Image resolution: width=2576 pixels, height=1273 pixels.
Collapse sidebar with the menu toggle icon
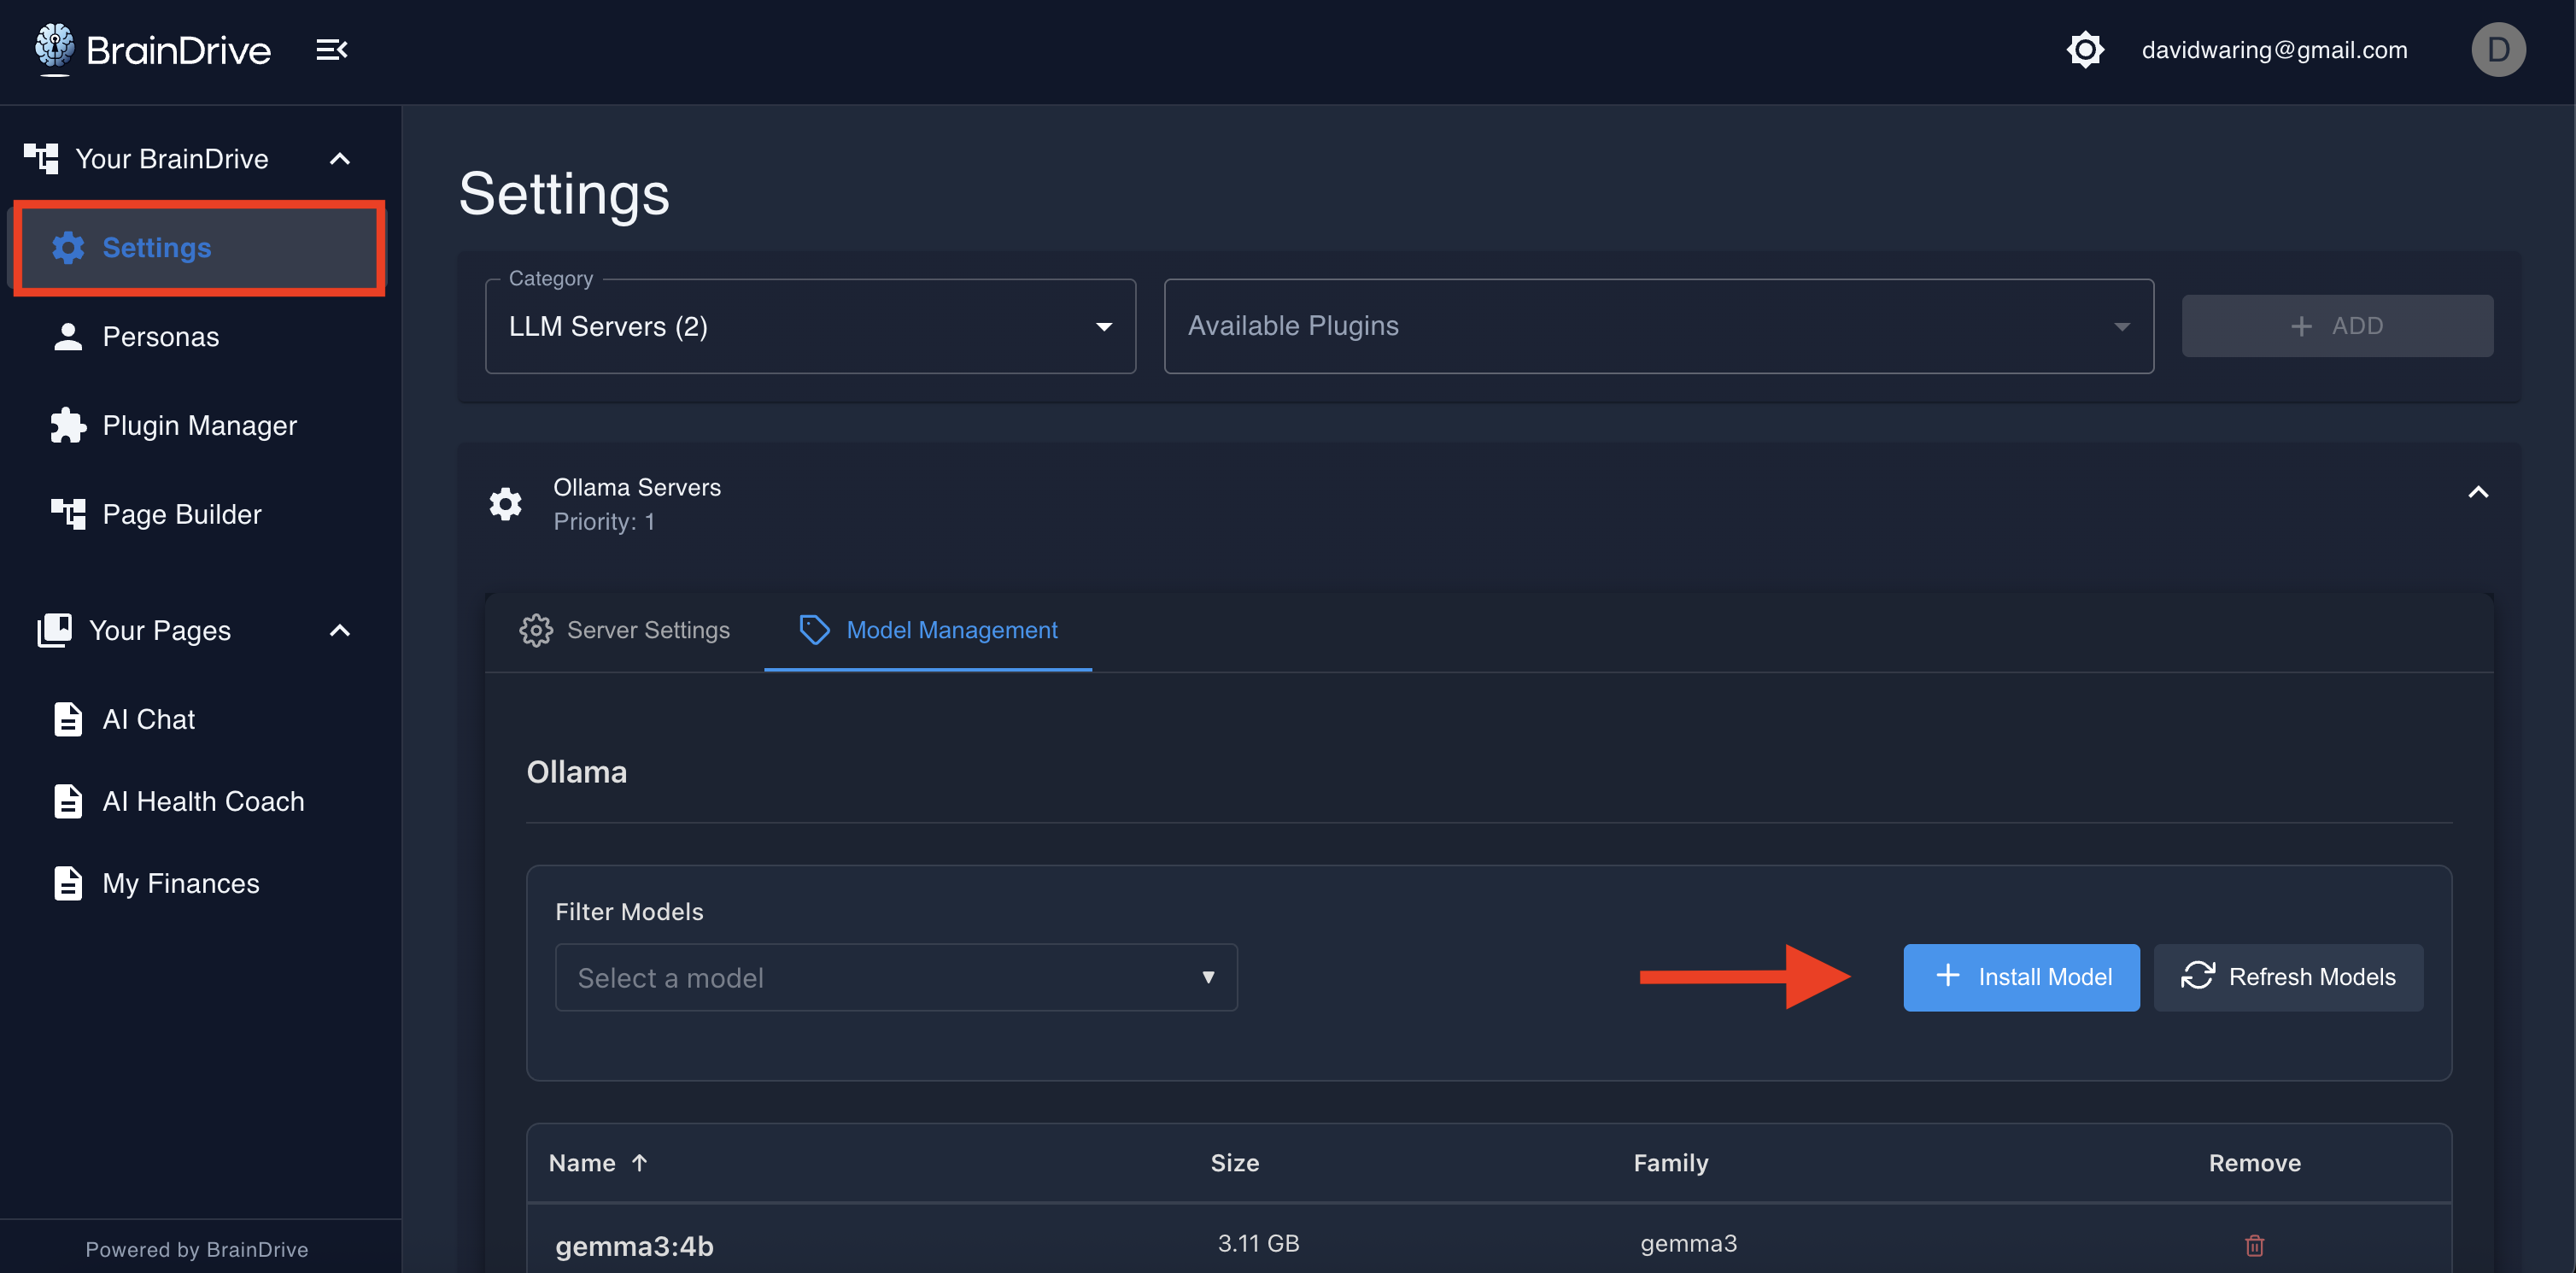pos(331,49)
